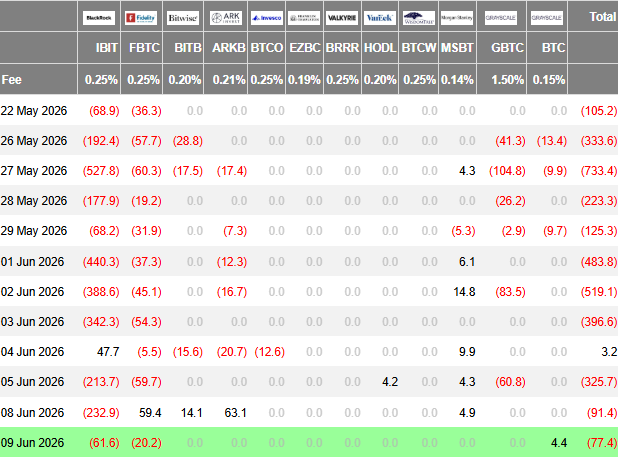The image size is (618, 457).
Task: Click the Fidelity logo above FBTC
Action: 141,18
